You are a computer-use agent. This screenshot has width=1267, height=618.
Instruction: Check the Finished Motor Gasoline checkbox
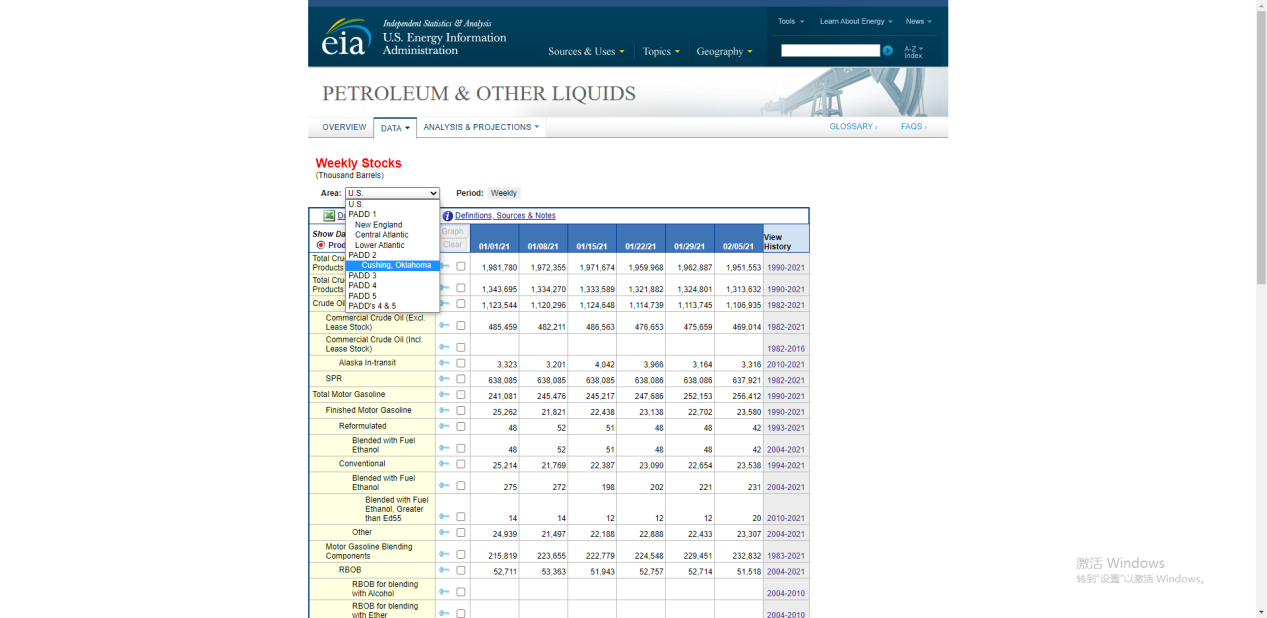[461, 411]
